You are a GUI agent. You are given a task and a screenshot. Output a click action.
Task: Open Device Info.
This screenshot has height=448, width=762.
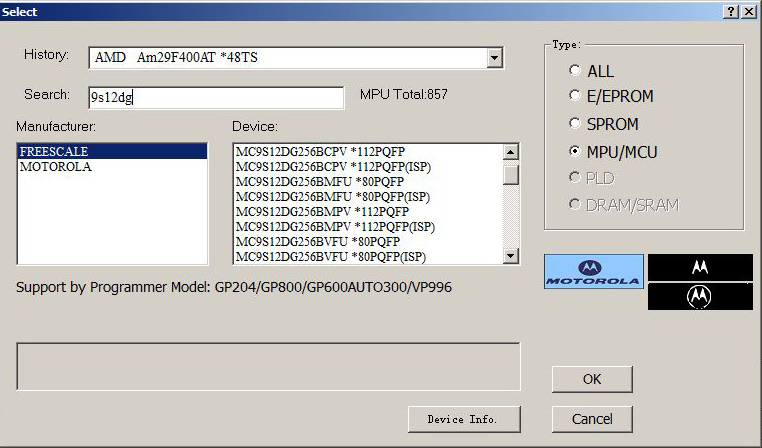click(x=464, y=419)
